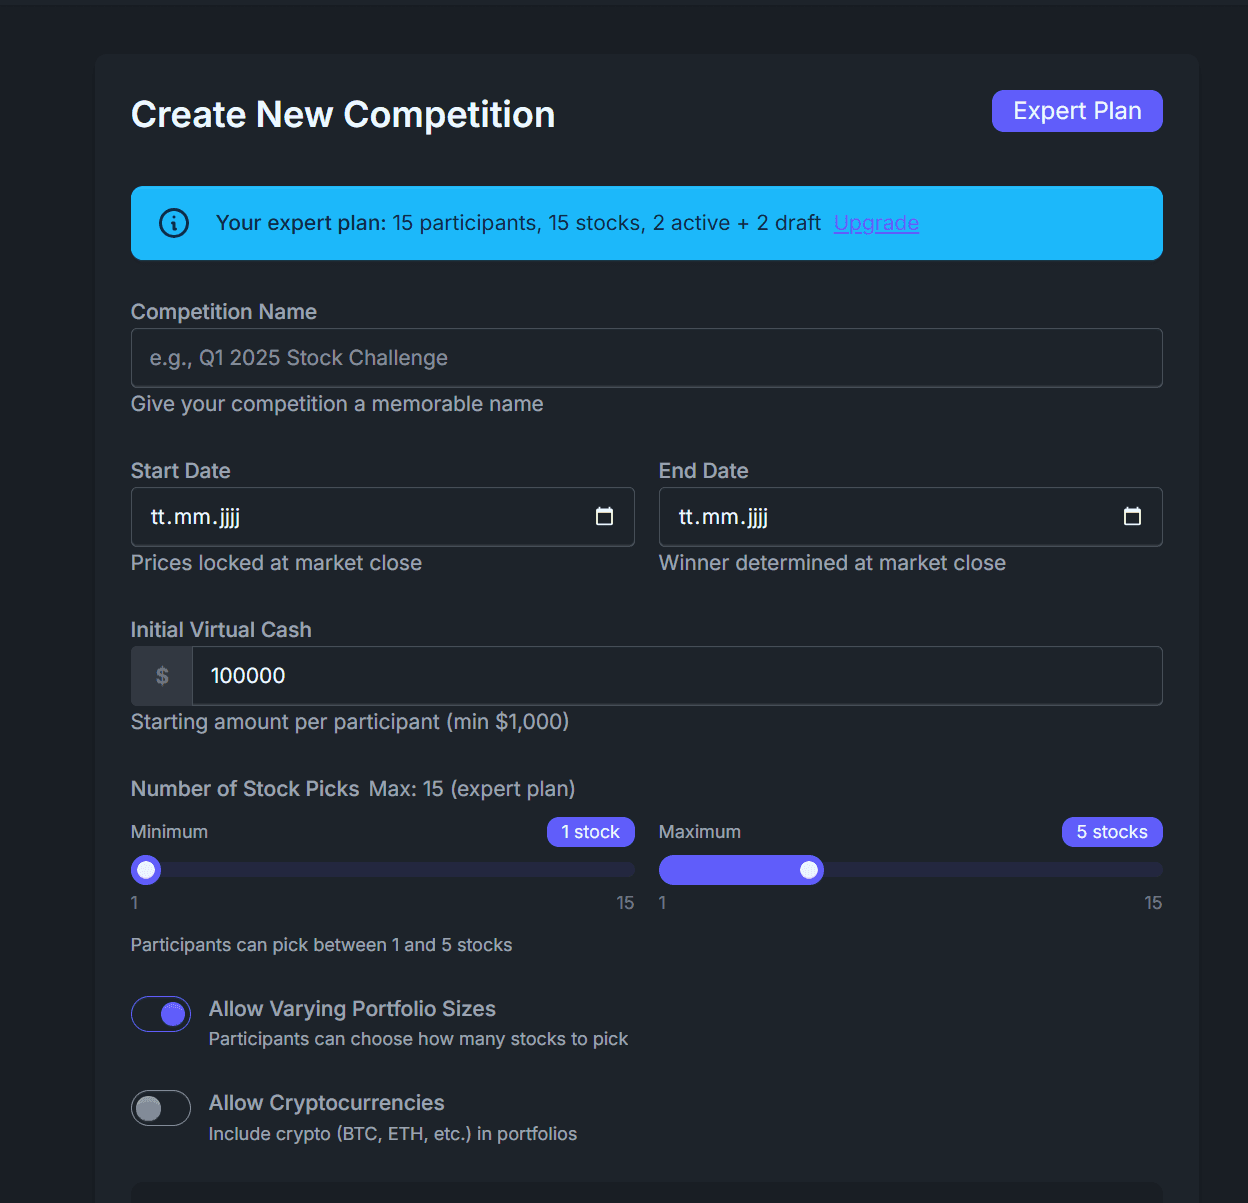Click the dollar sign prefix next to virtual cash

click(x=161, y=676)
